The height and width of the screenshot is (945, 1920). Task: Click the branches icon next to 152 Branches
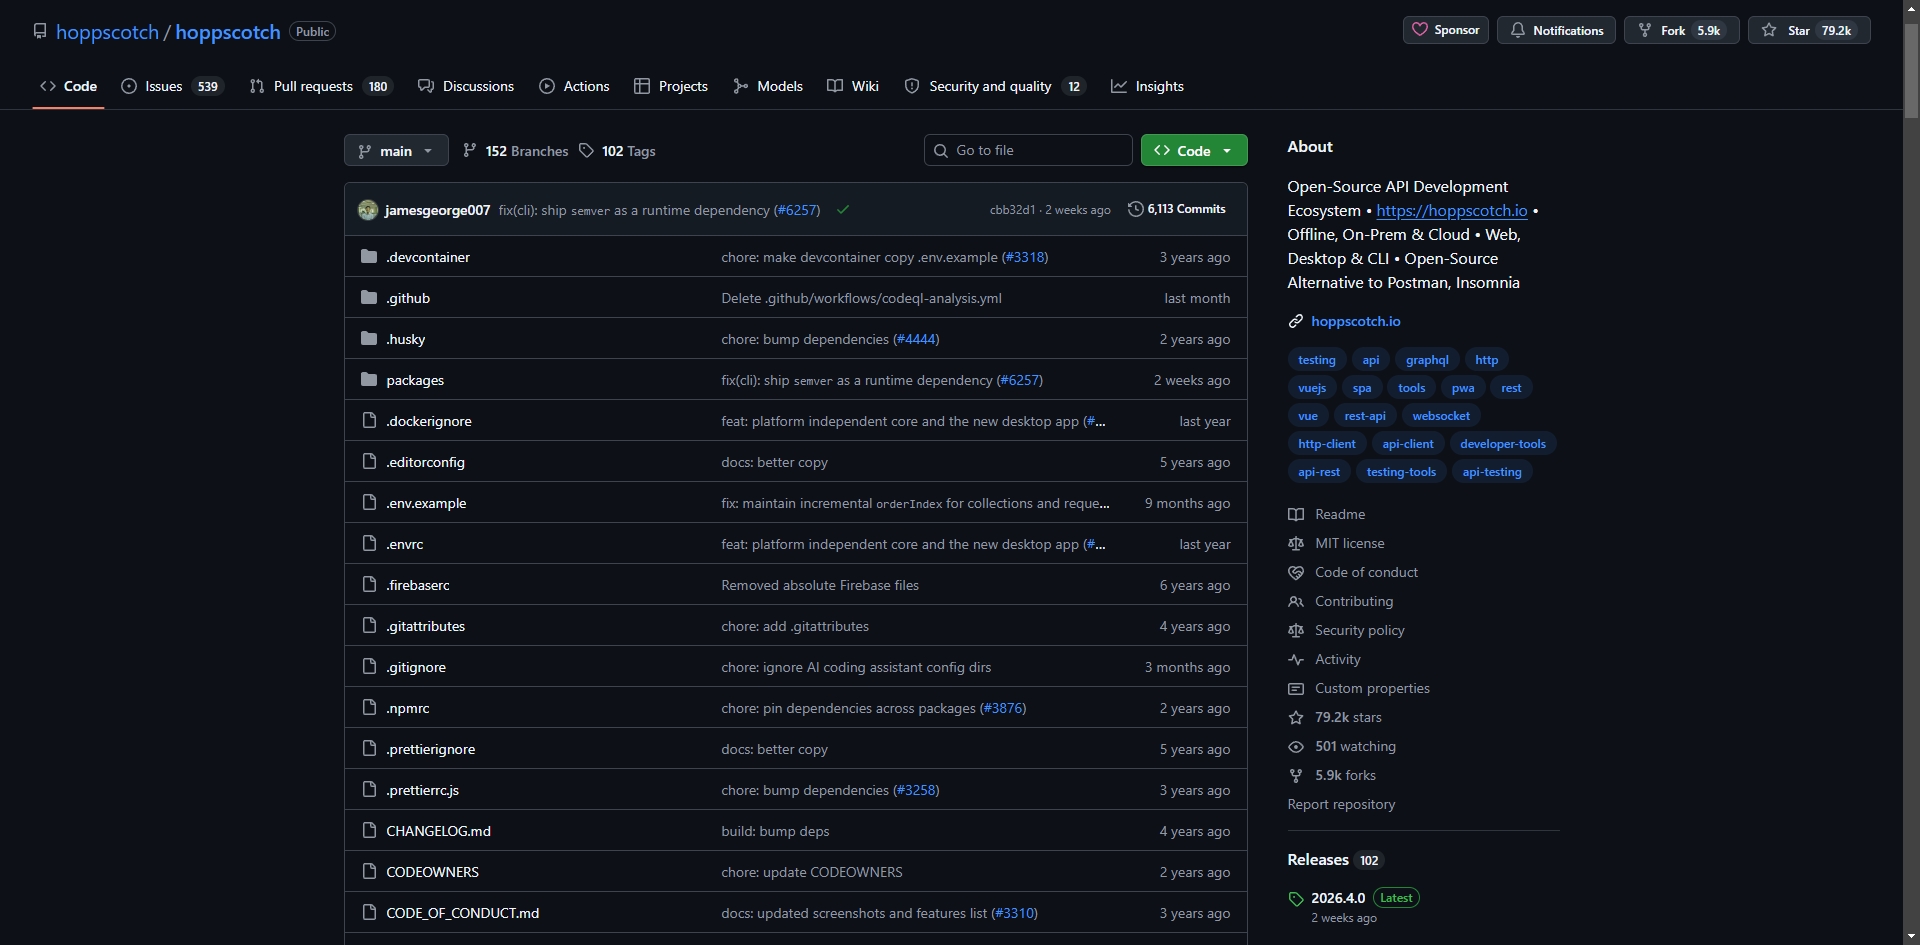[x=469, y=150]
